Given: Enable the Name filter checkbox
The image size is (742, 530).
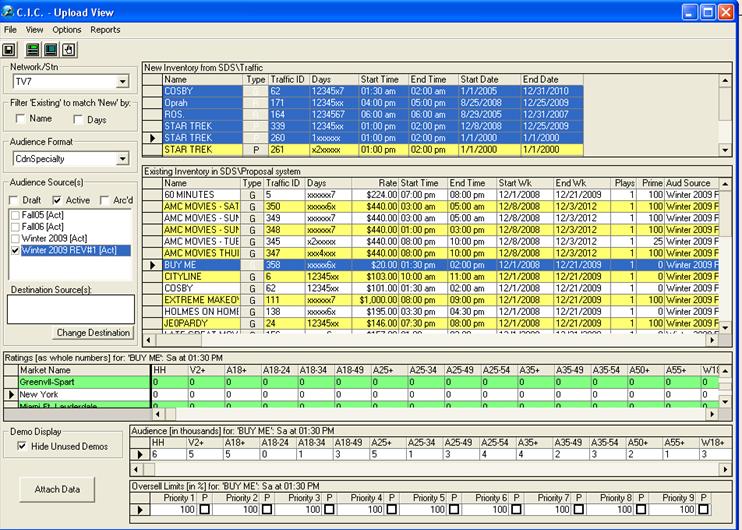Looking at the screenshot, I should click(21, 119).
